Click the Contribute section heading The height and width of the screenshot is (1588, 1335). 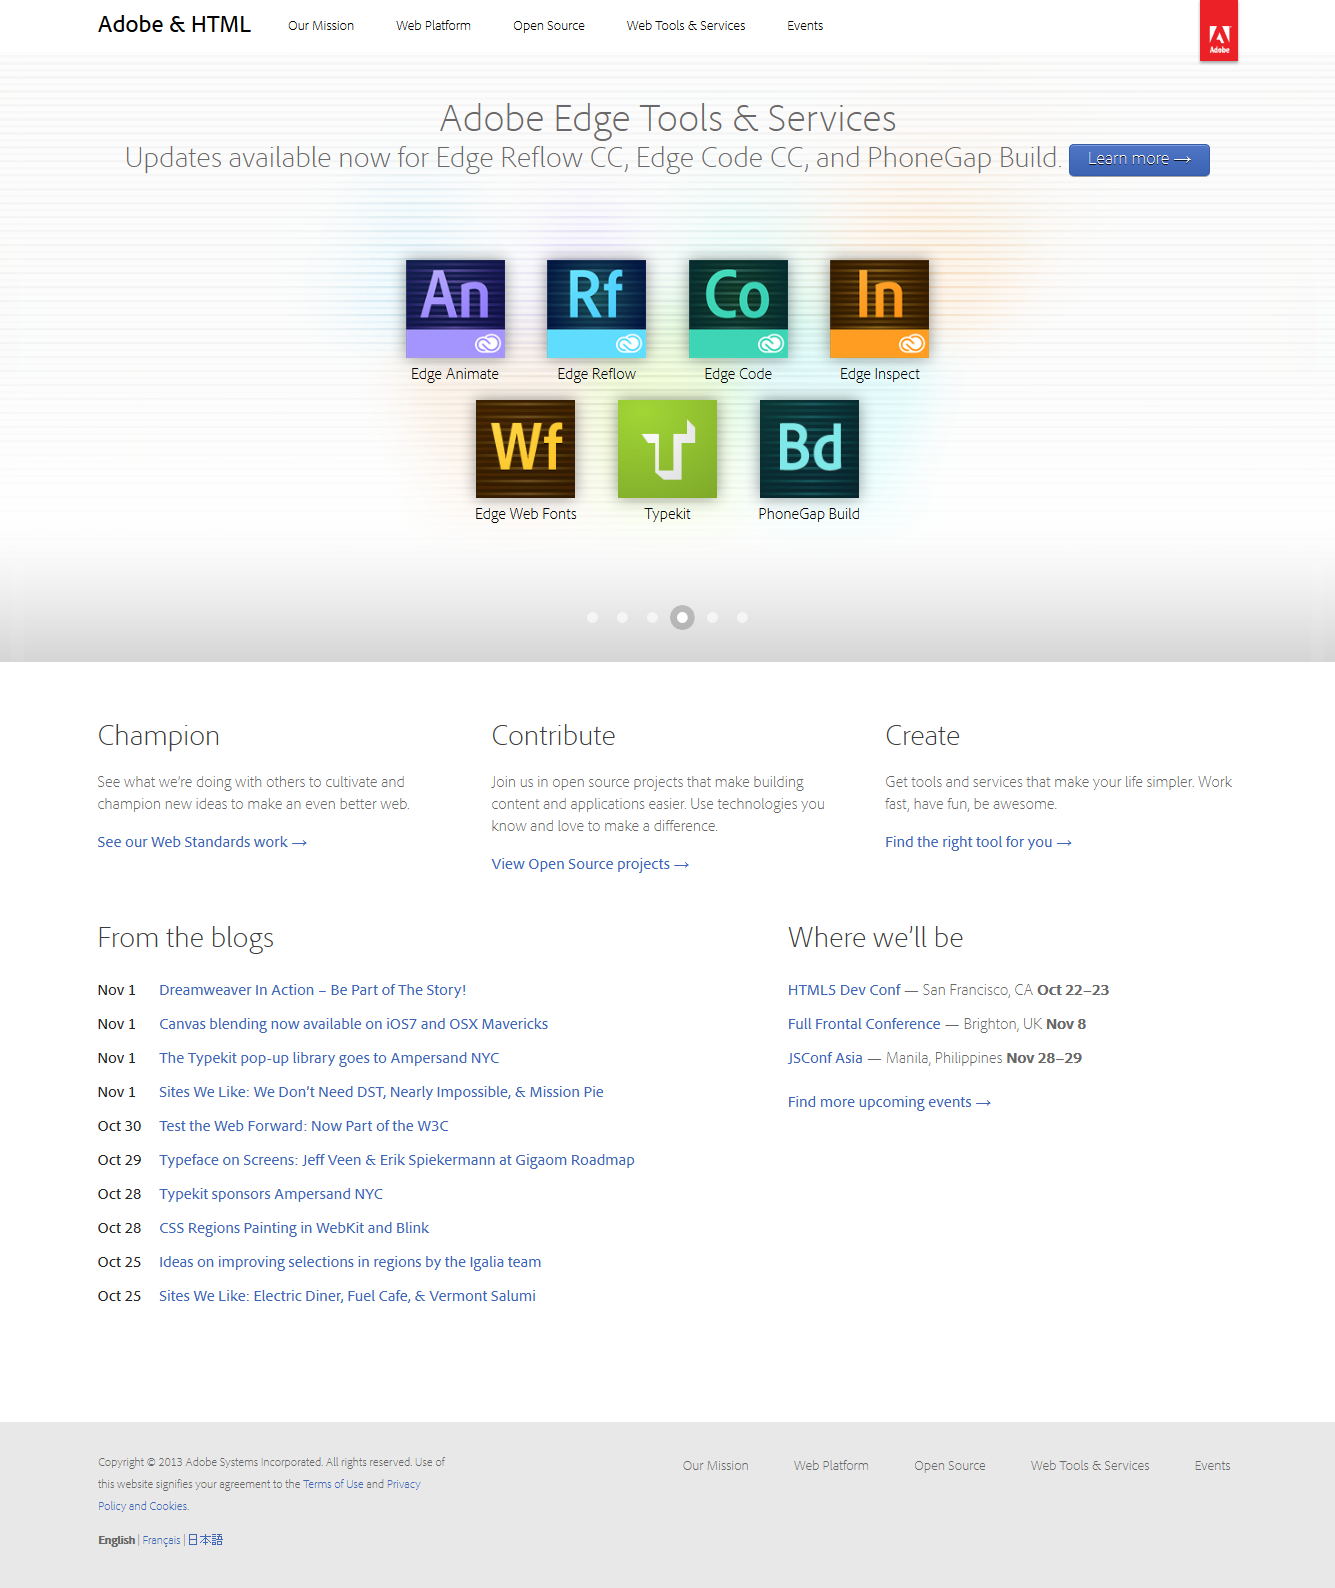click(553, 736)
